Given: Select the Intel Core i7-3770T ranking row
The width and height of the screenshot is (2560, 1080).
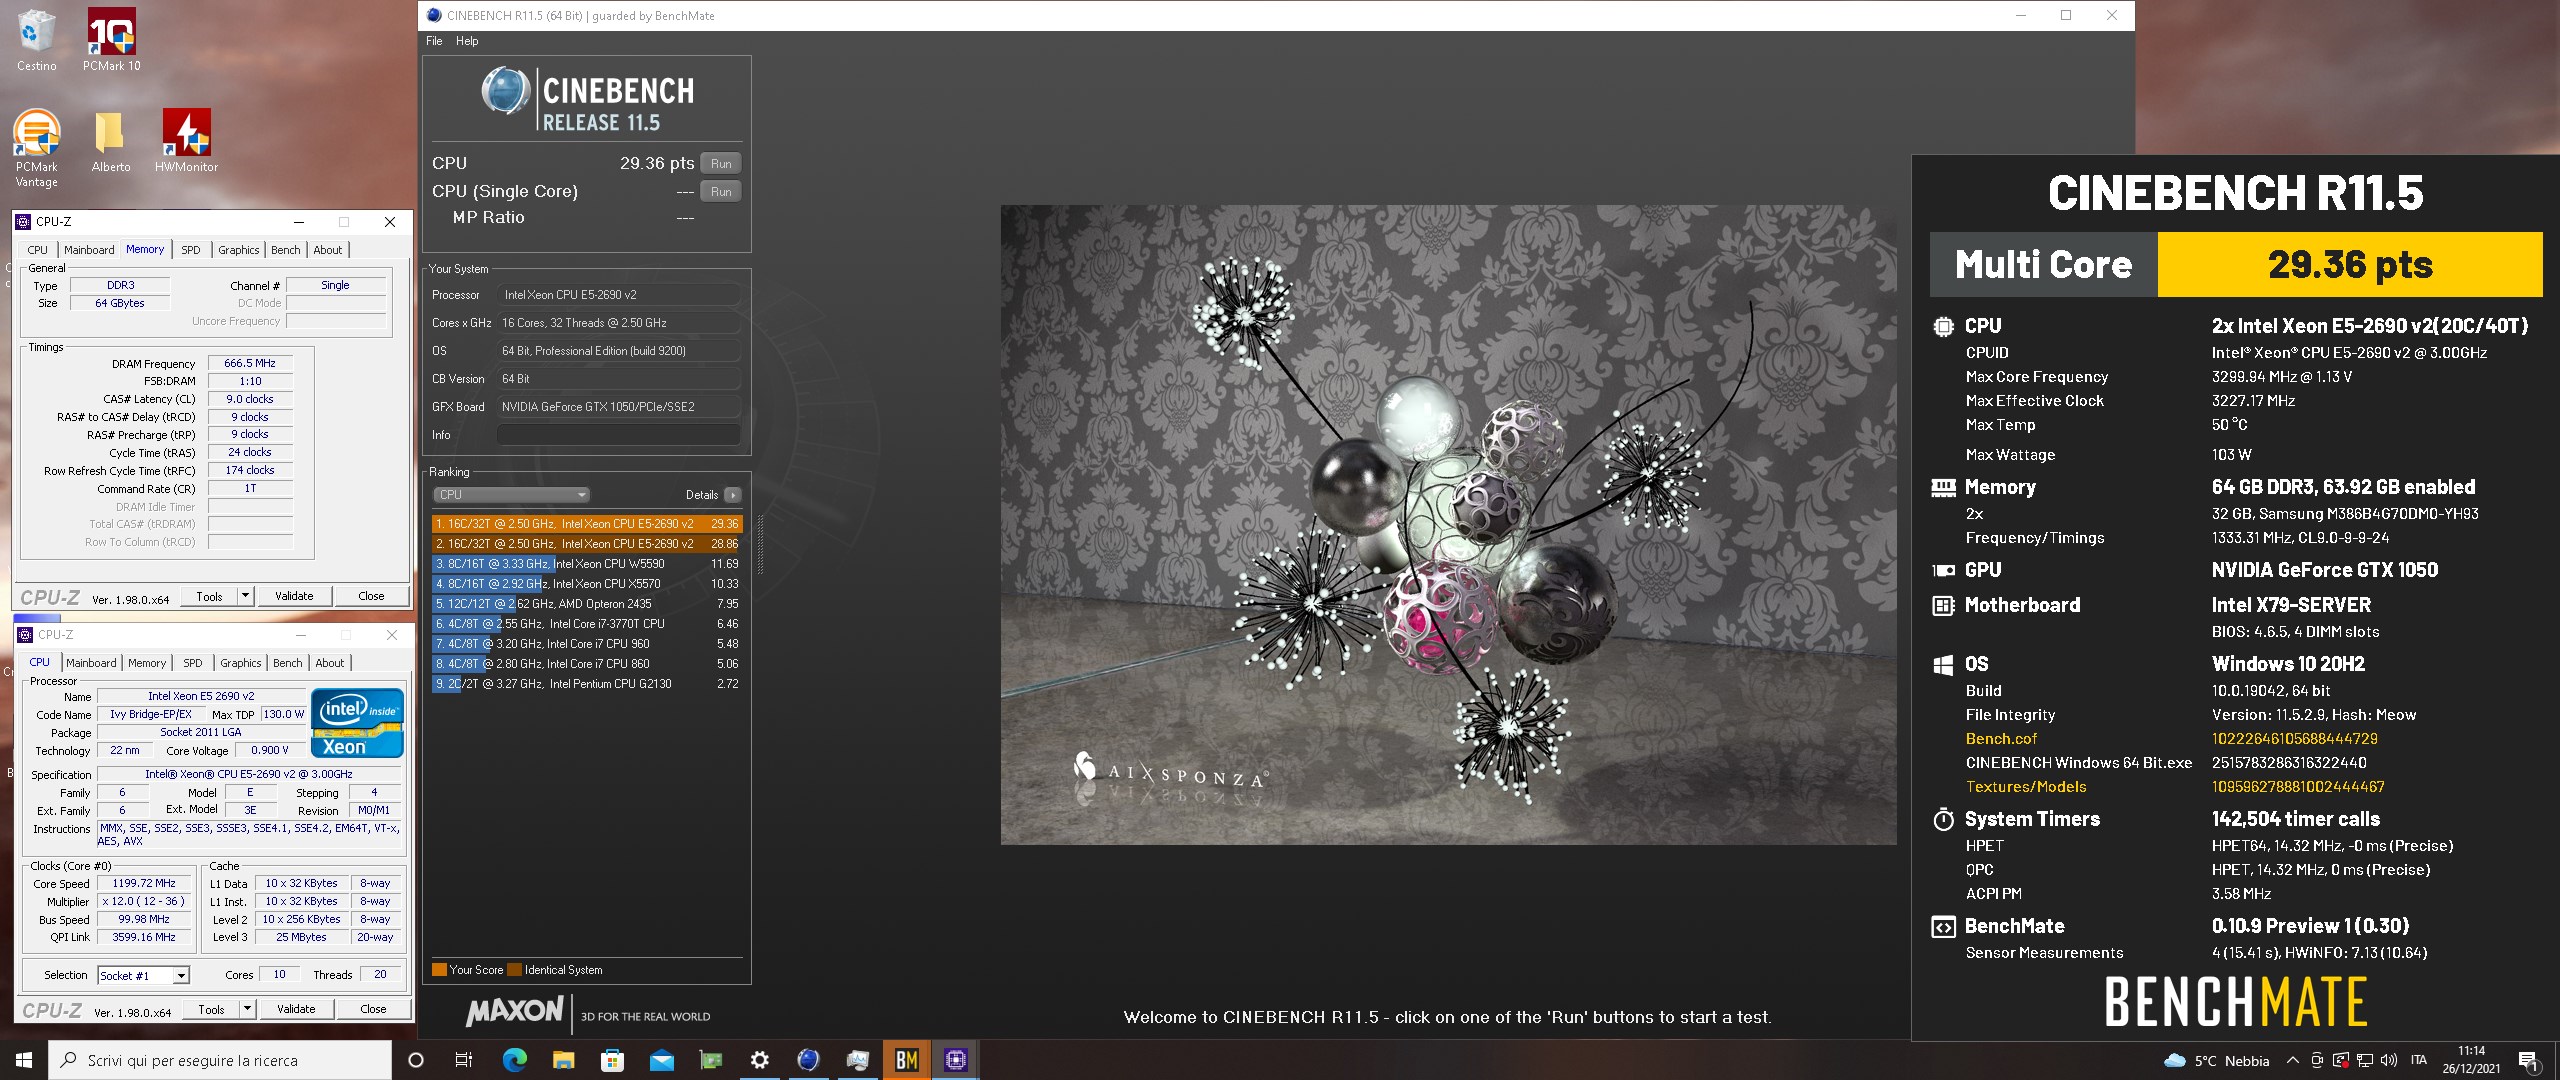Looking at the screenshot, I should point(586,624).
